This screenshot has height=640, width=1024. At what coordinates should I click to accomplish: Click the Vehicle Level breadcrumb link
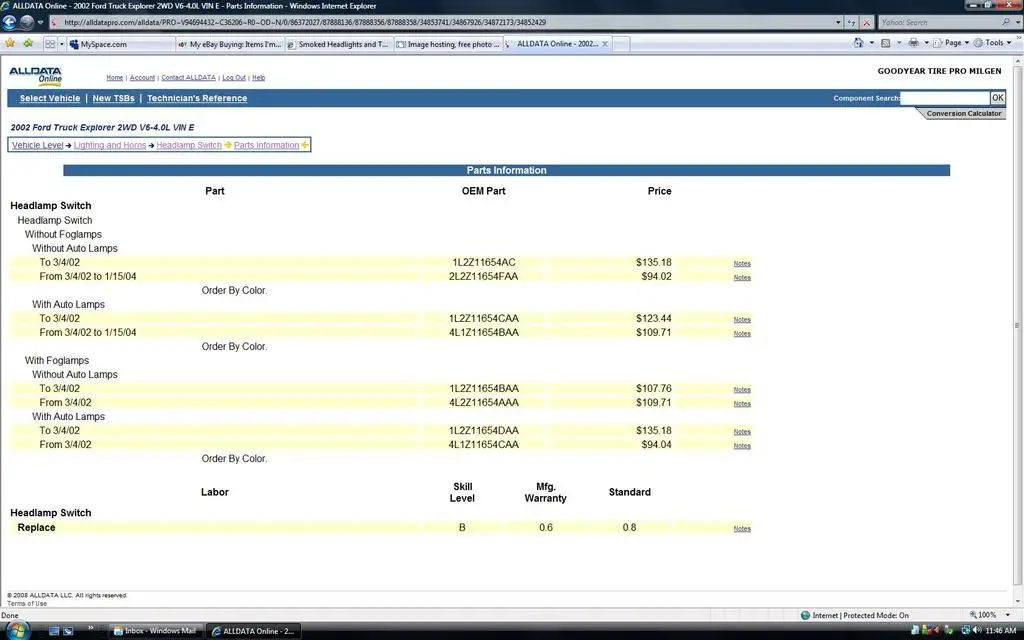click(37, 145)
